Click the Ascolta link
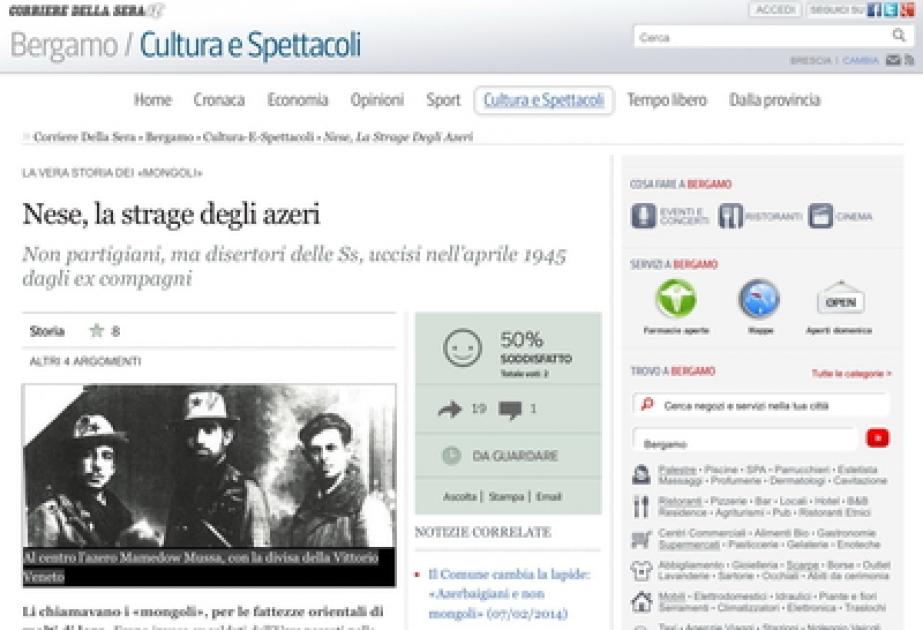The width and height of the screenshot is (923, 630). click(x=460, y=496)
